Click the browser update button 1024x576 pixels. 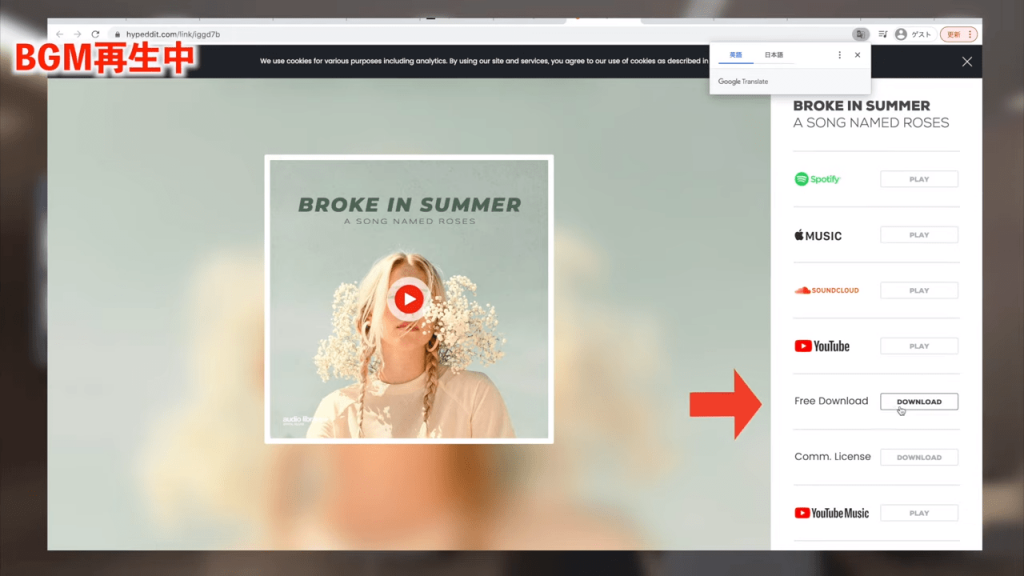tap(958, 34)
